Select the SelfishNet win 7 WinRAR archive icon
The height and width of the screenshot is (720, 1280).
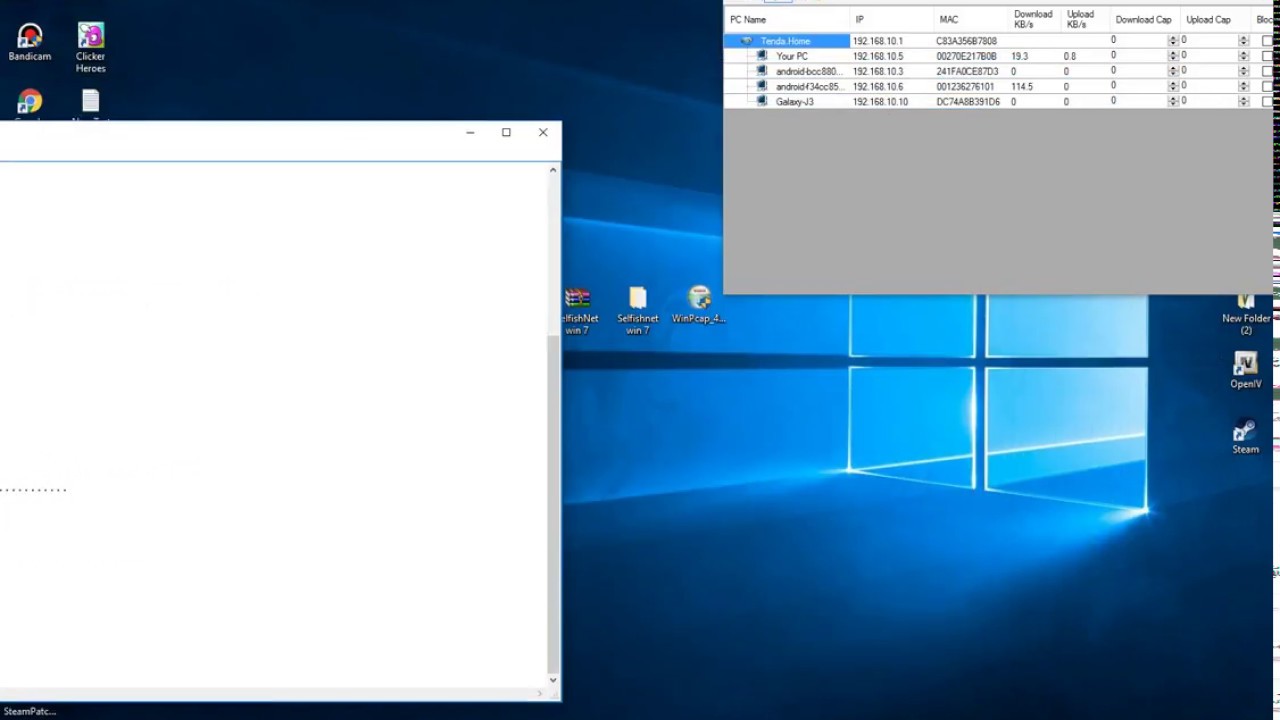click(577, 311)
